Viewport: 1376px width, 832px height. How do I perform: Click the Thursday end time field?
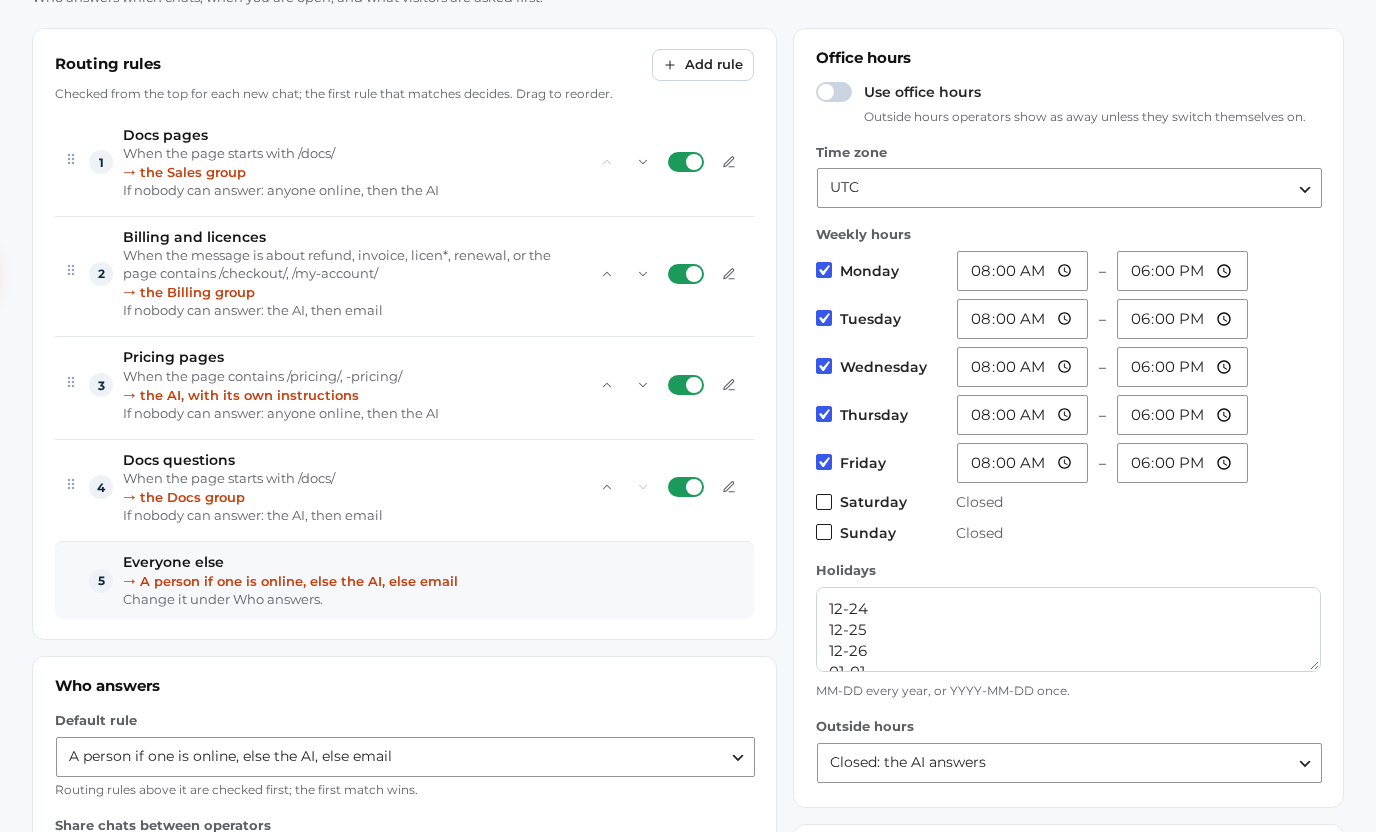point(1182,415)
